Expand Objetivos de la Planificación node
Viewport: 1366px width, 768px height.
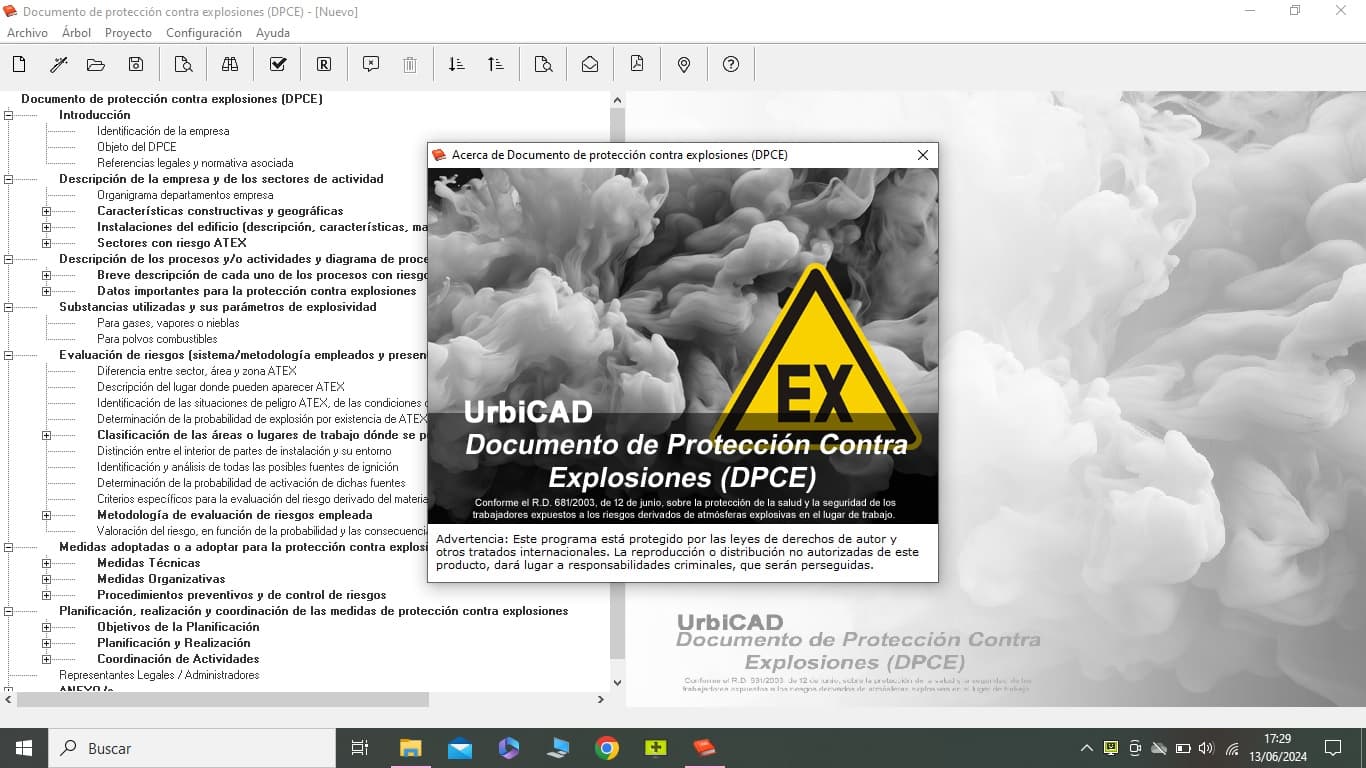coord(46,627)
